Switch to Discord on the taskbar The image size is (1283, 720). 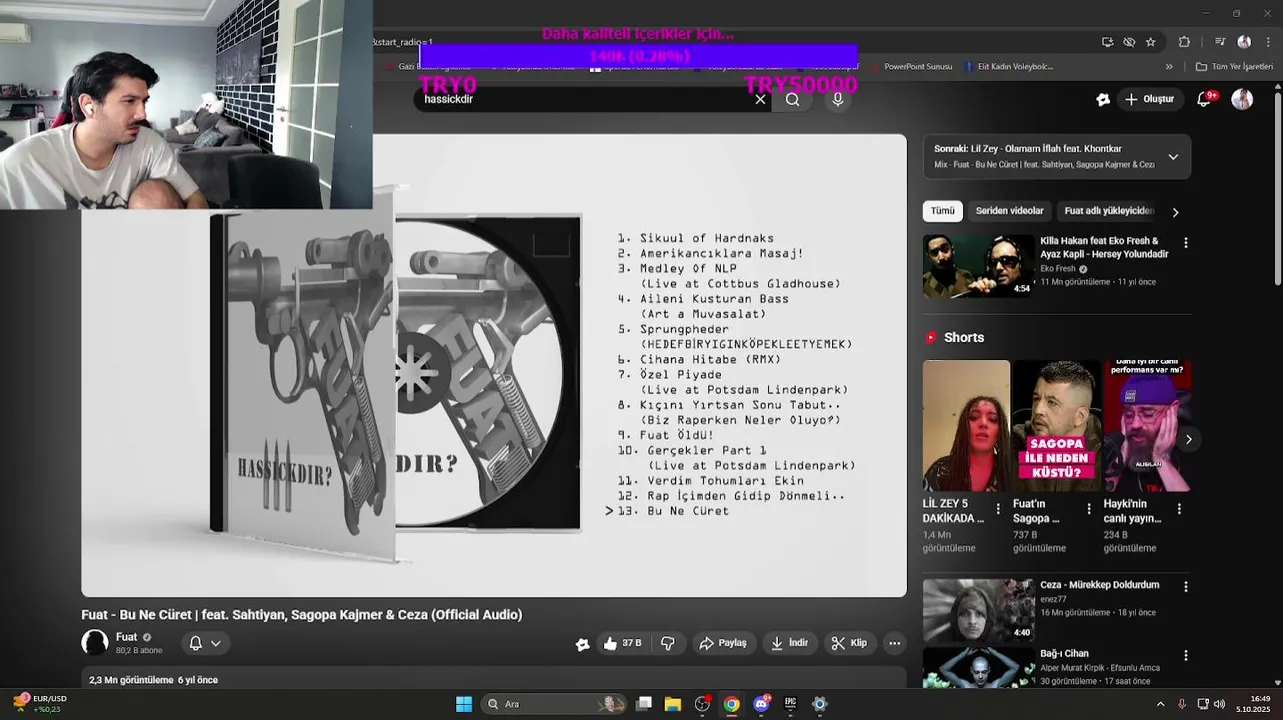click(761, 704)
